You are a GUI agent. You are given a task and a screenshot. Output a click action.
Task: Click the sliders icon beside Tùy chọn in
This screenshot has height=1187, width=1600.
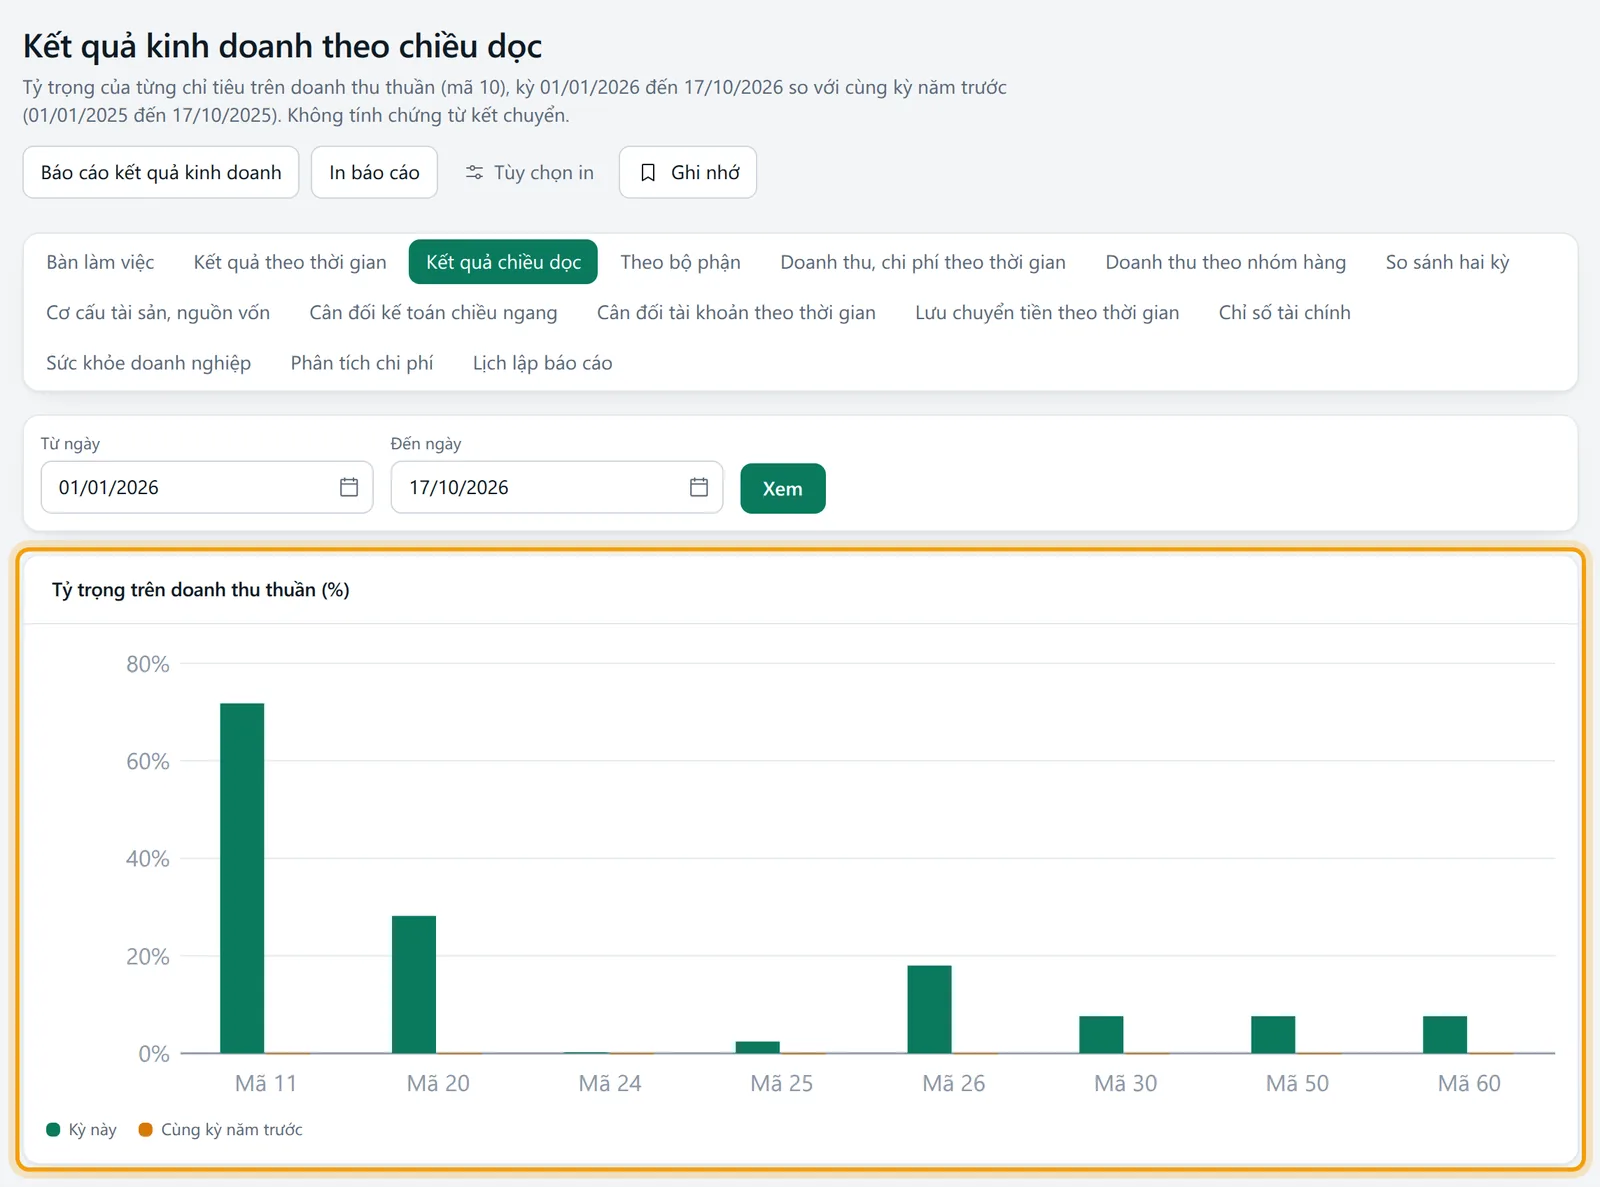click(x=474, y=173)
